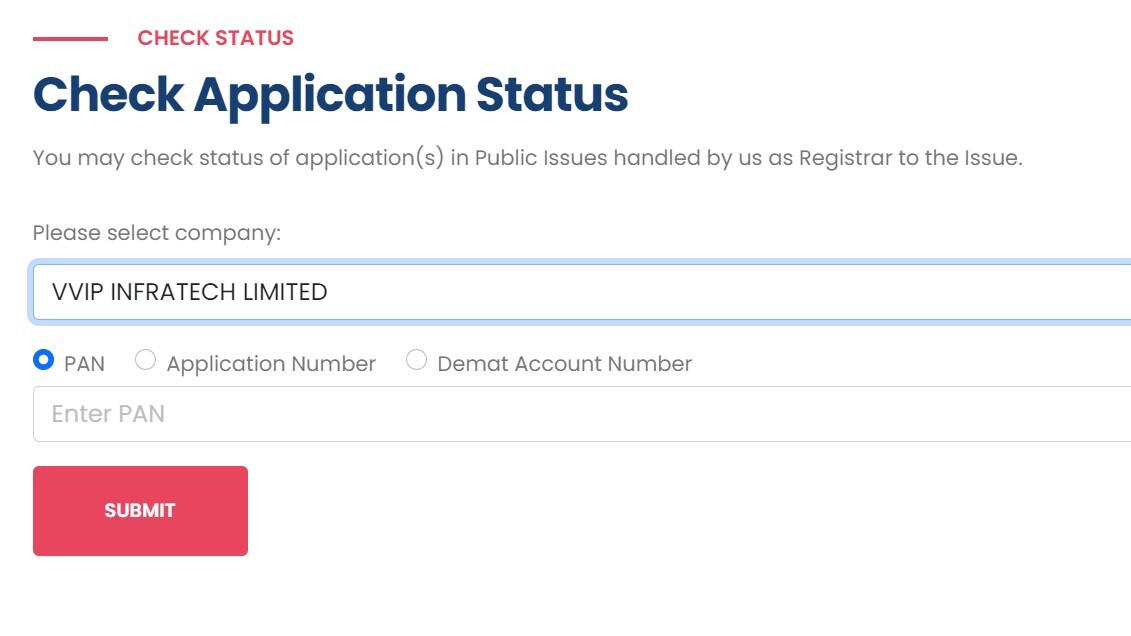Click the red line beside CHECK STATUS

click(70, 39)
